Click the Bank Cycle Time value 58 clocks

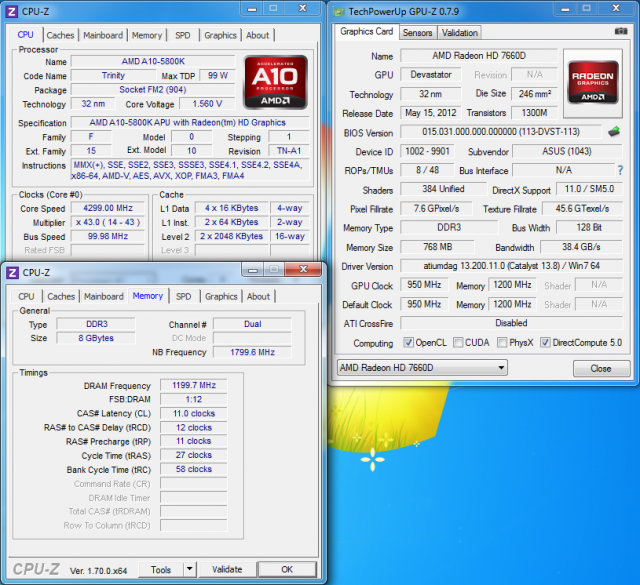pos(194,469)
